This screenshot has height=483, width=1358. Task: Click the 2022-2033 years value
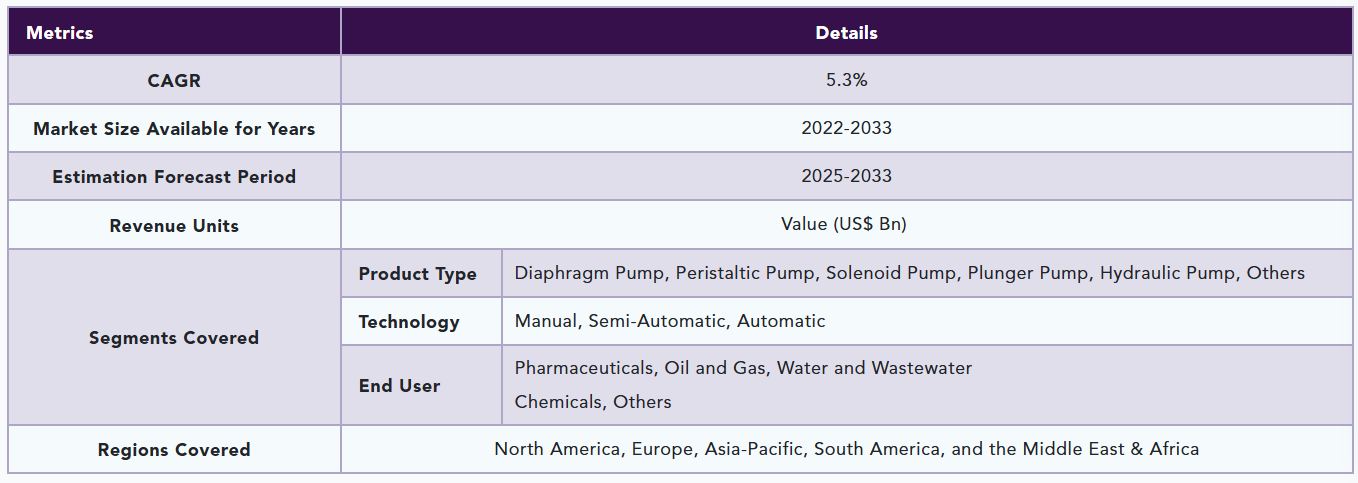pos(846,128)
